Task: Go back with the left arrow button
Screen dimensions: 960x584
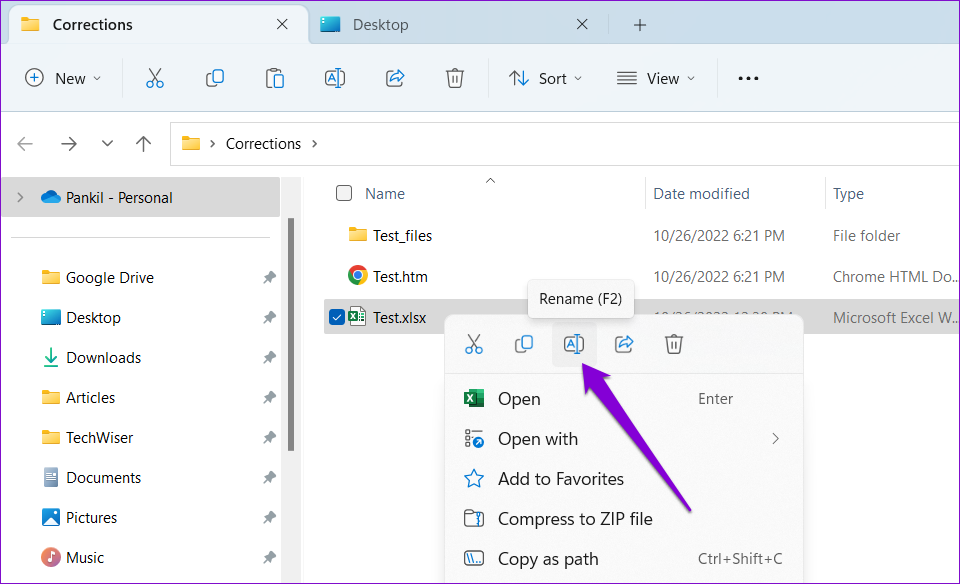Action: 25,144
